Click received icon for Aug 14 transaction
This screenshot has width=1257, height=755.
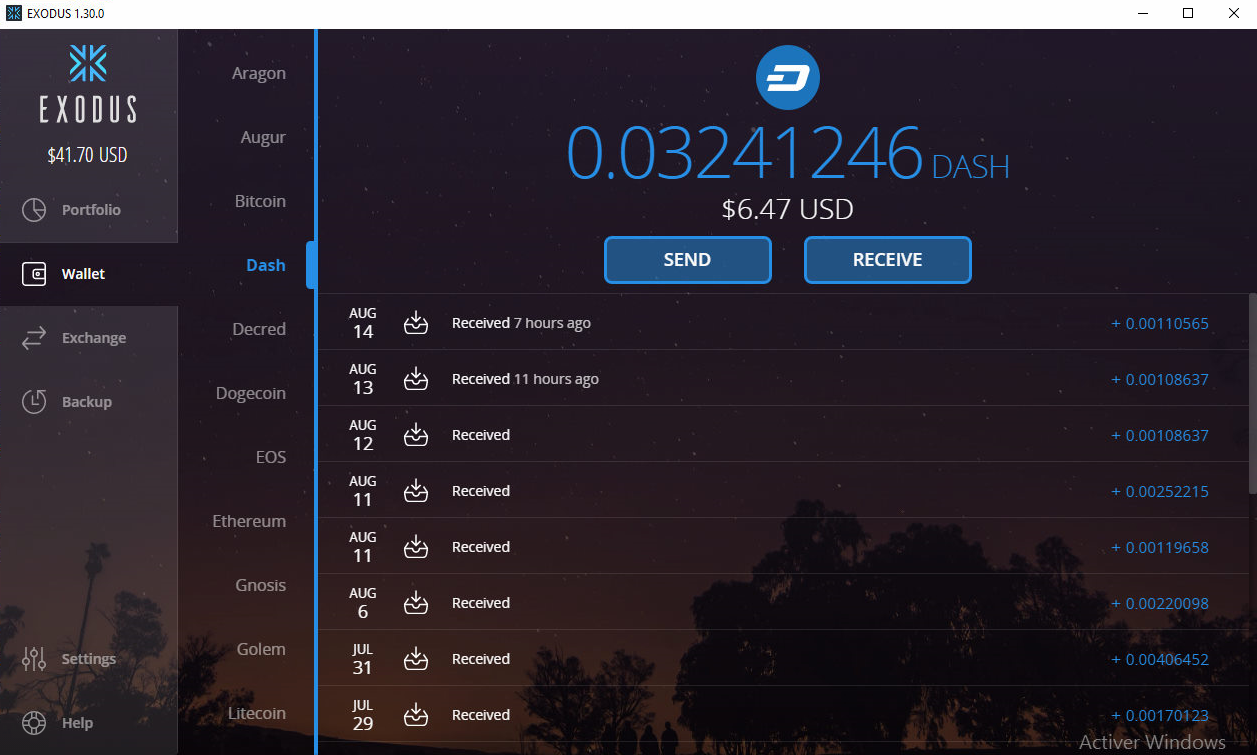click(x=416, y=323)
